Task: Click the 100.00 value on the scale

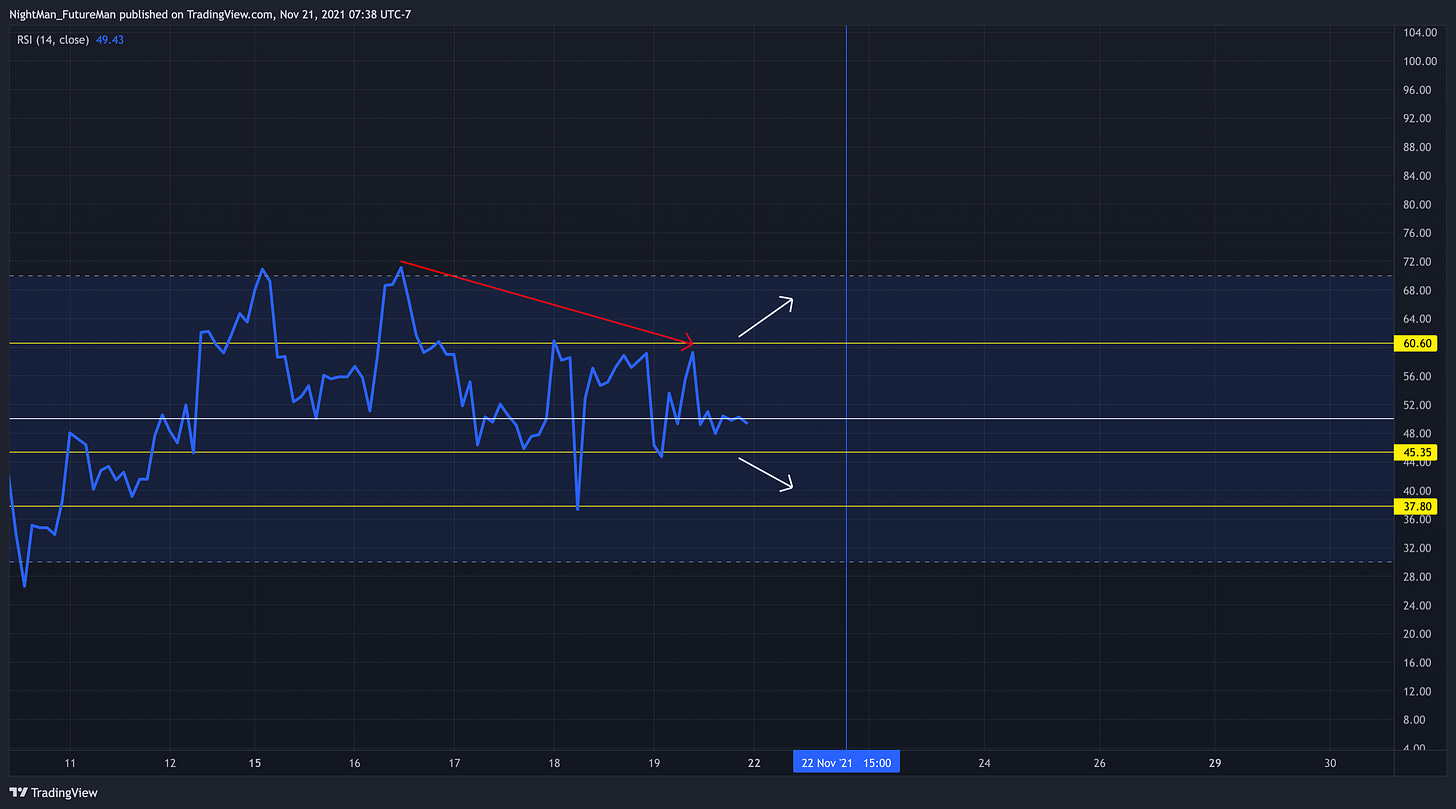Action: click(1419, 61)
